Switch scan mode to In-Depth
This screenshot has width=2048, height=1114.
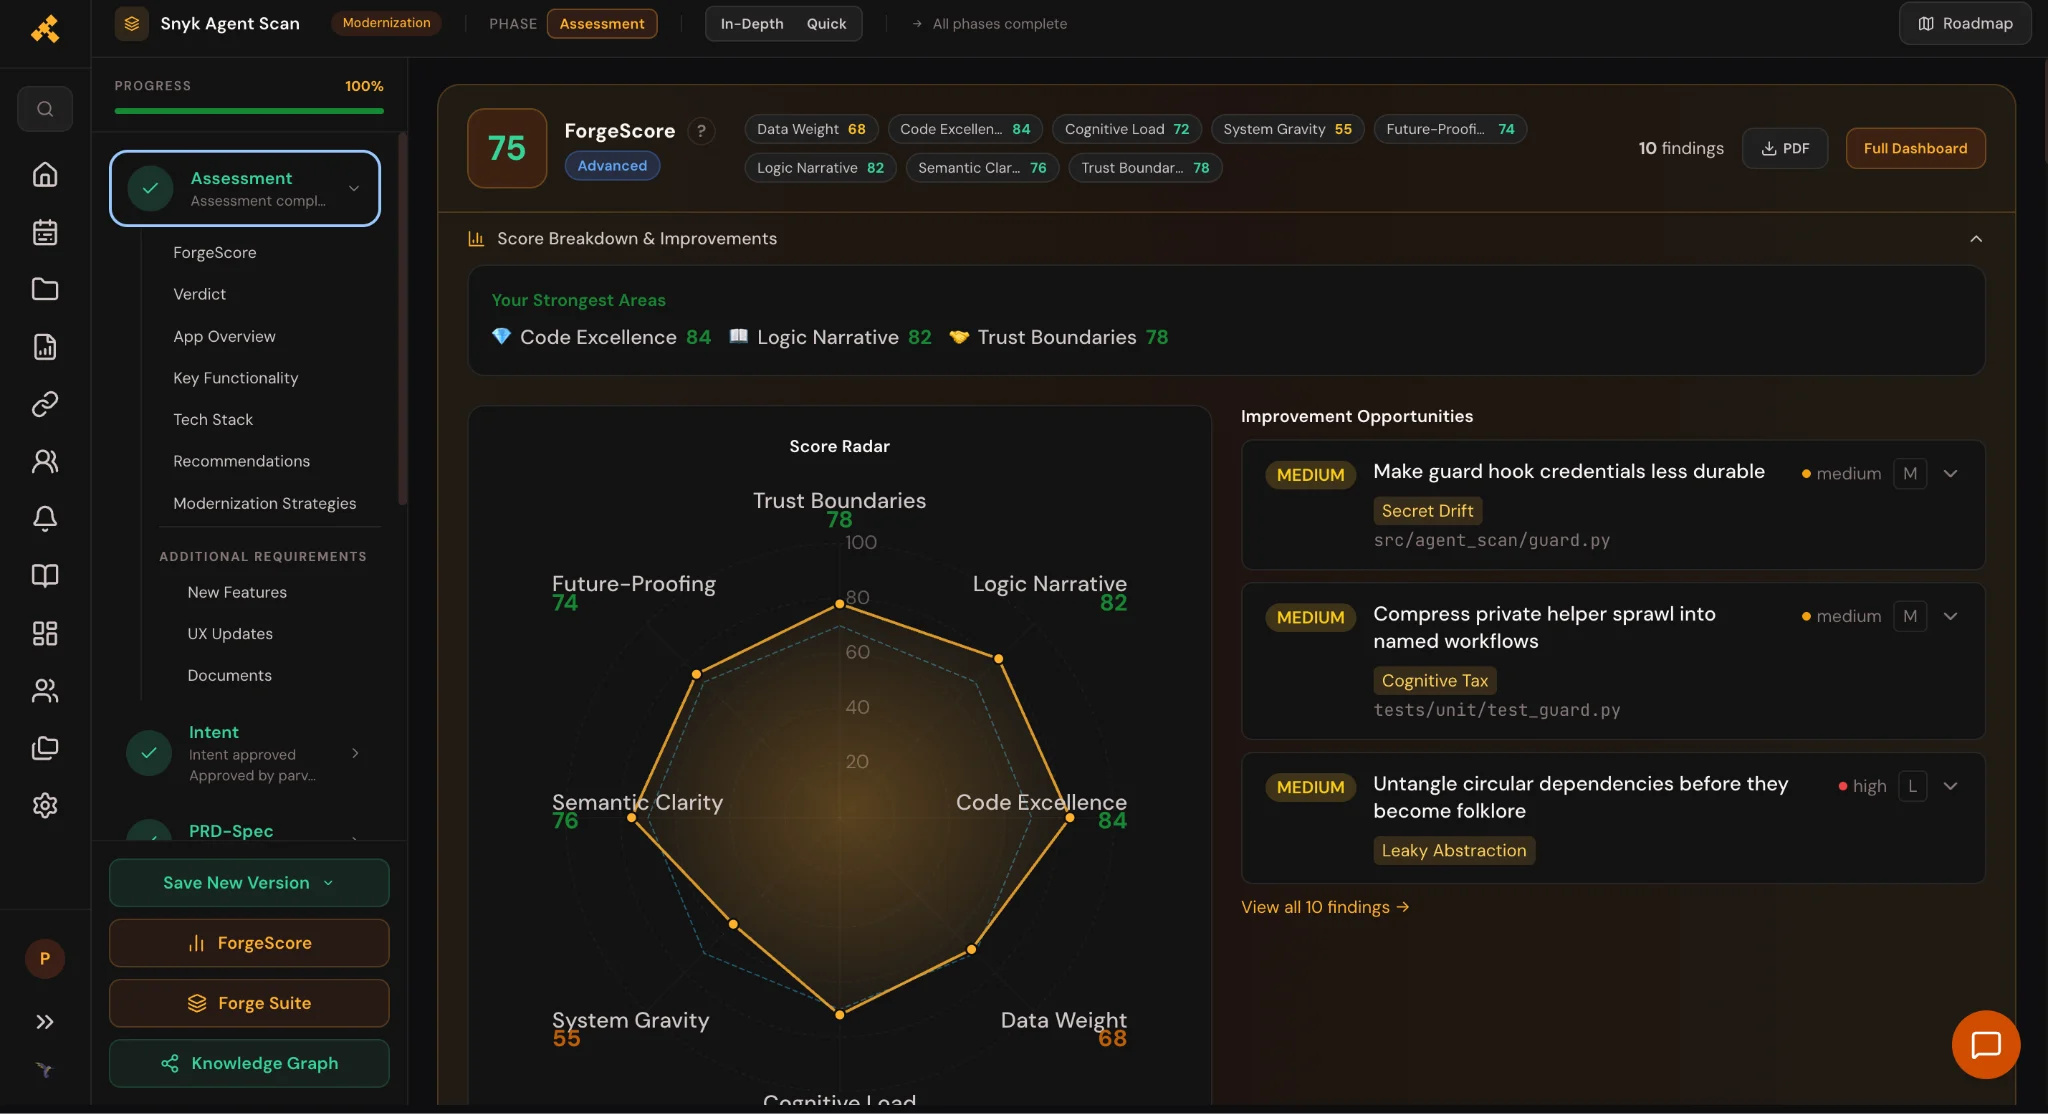752,24
